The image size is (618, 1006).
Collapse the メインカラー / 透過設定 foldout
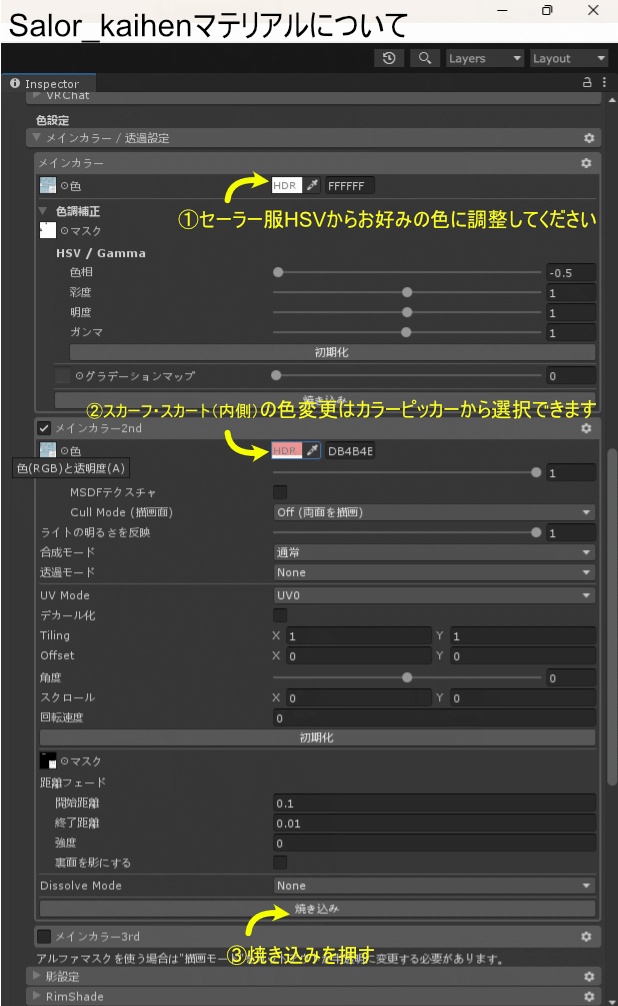(37, 137)
